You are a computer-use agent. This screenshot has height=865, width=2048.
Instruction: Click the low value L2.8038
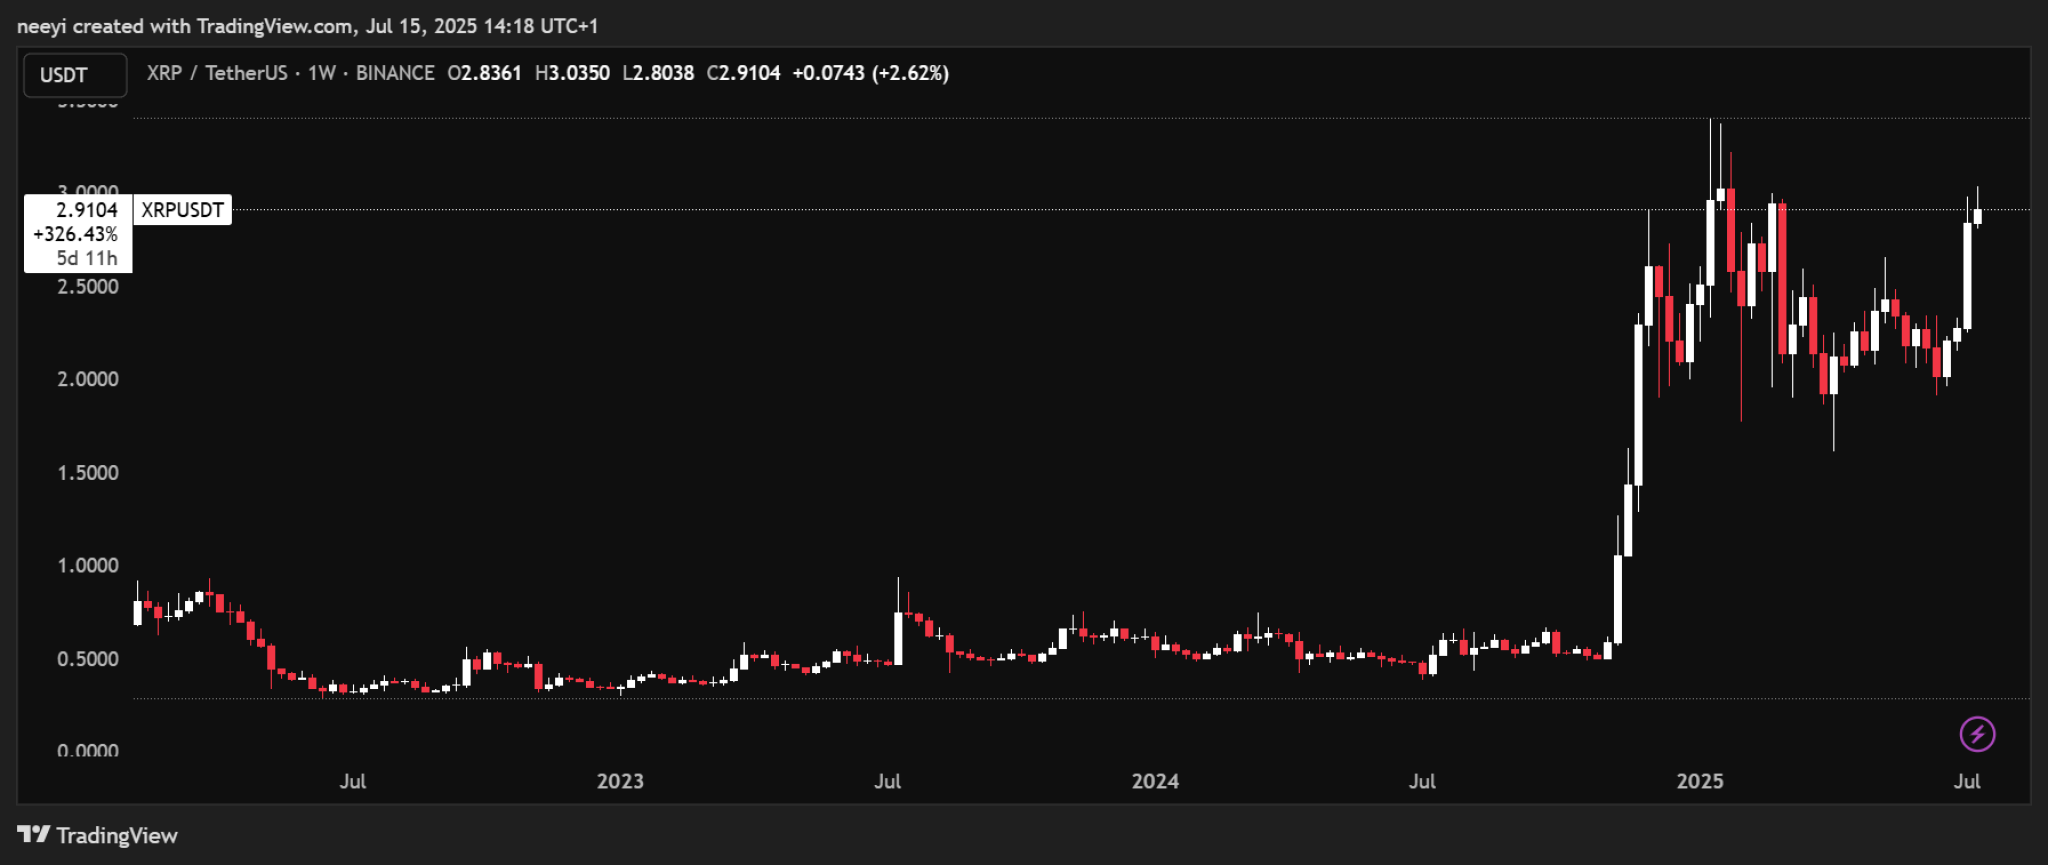tap(658, 73)
